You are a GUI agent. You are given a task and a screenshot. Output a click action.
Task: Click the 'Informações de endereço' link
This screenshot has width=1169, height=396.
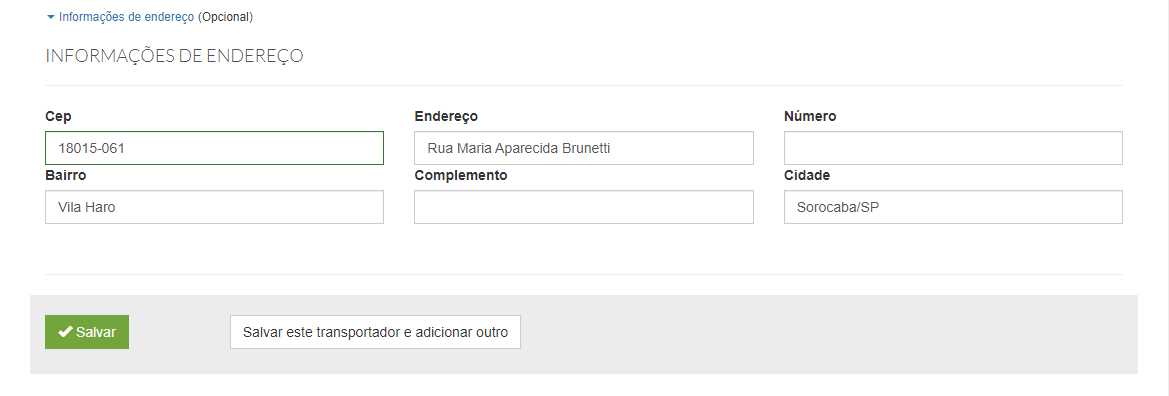[127, 17]
